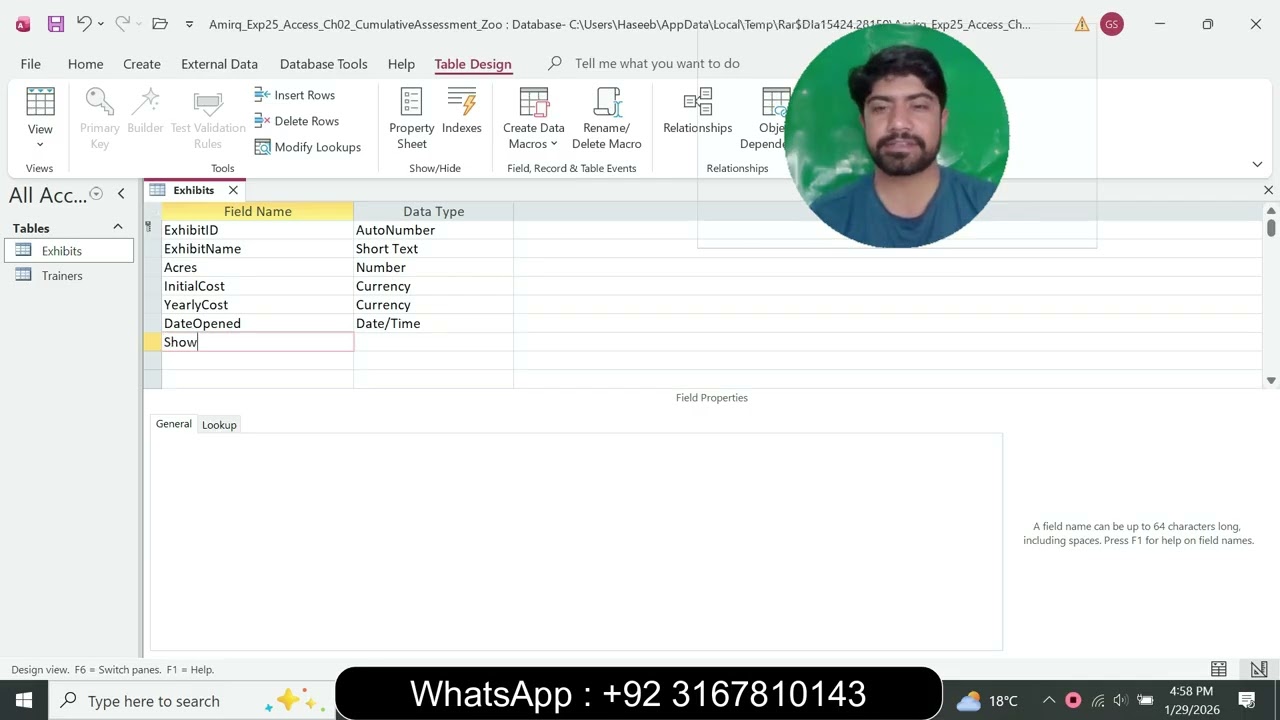Switch to Datasheet view in status bar
This screenshot has height=720, width=1280.
(1219, 669)
